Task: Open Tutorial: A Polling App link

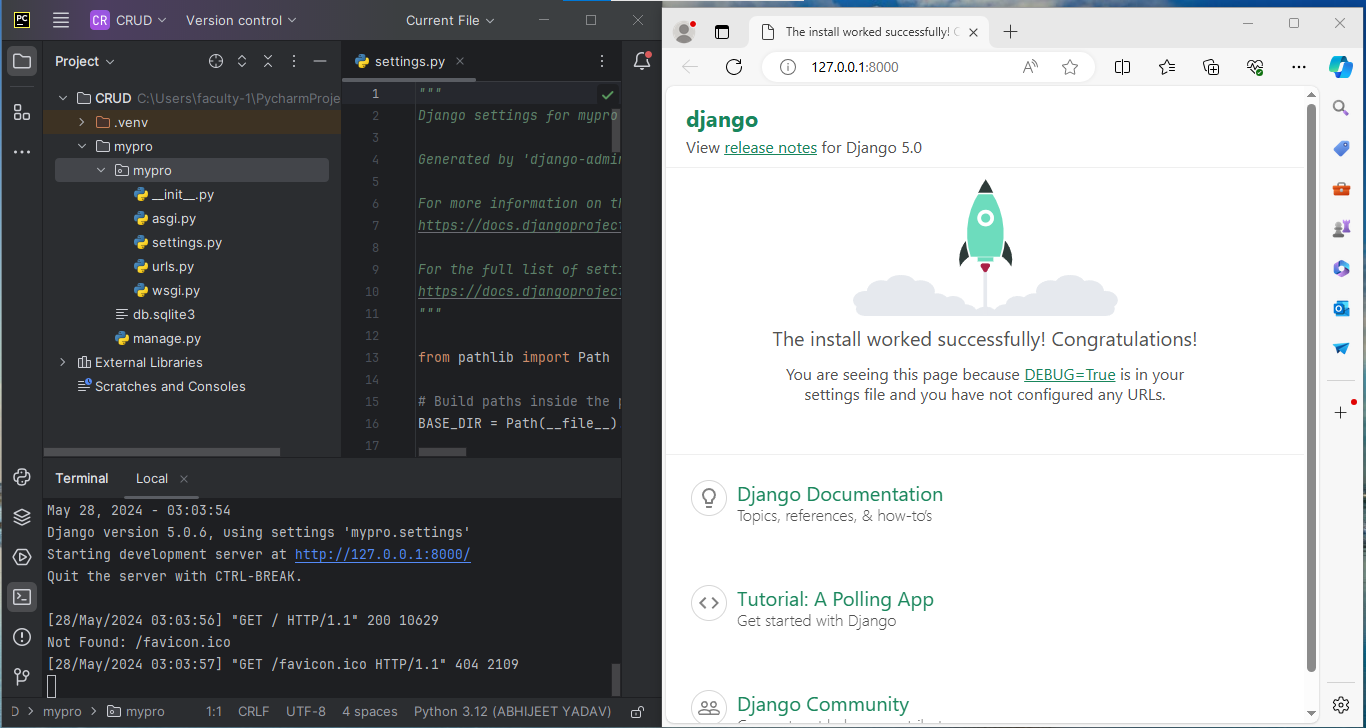Action: [x=835, y=599]
